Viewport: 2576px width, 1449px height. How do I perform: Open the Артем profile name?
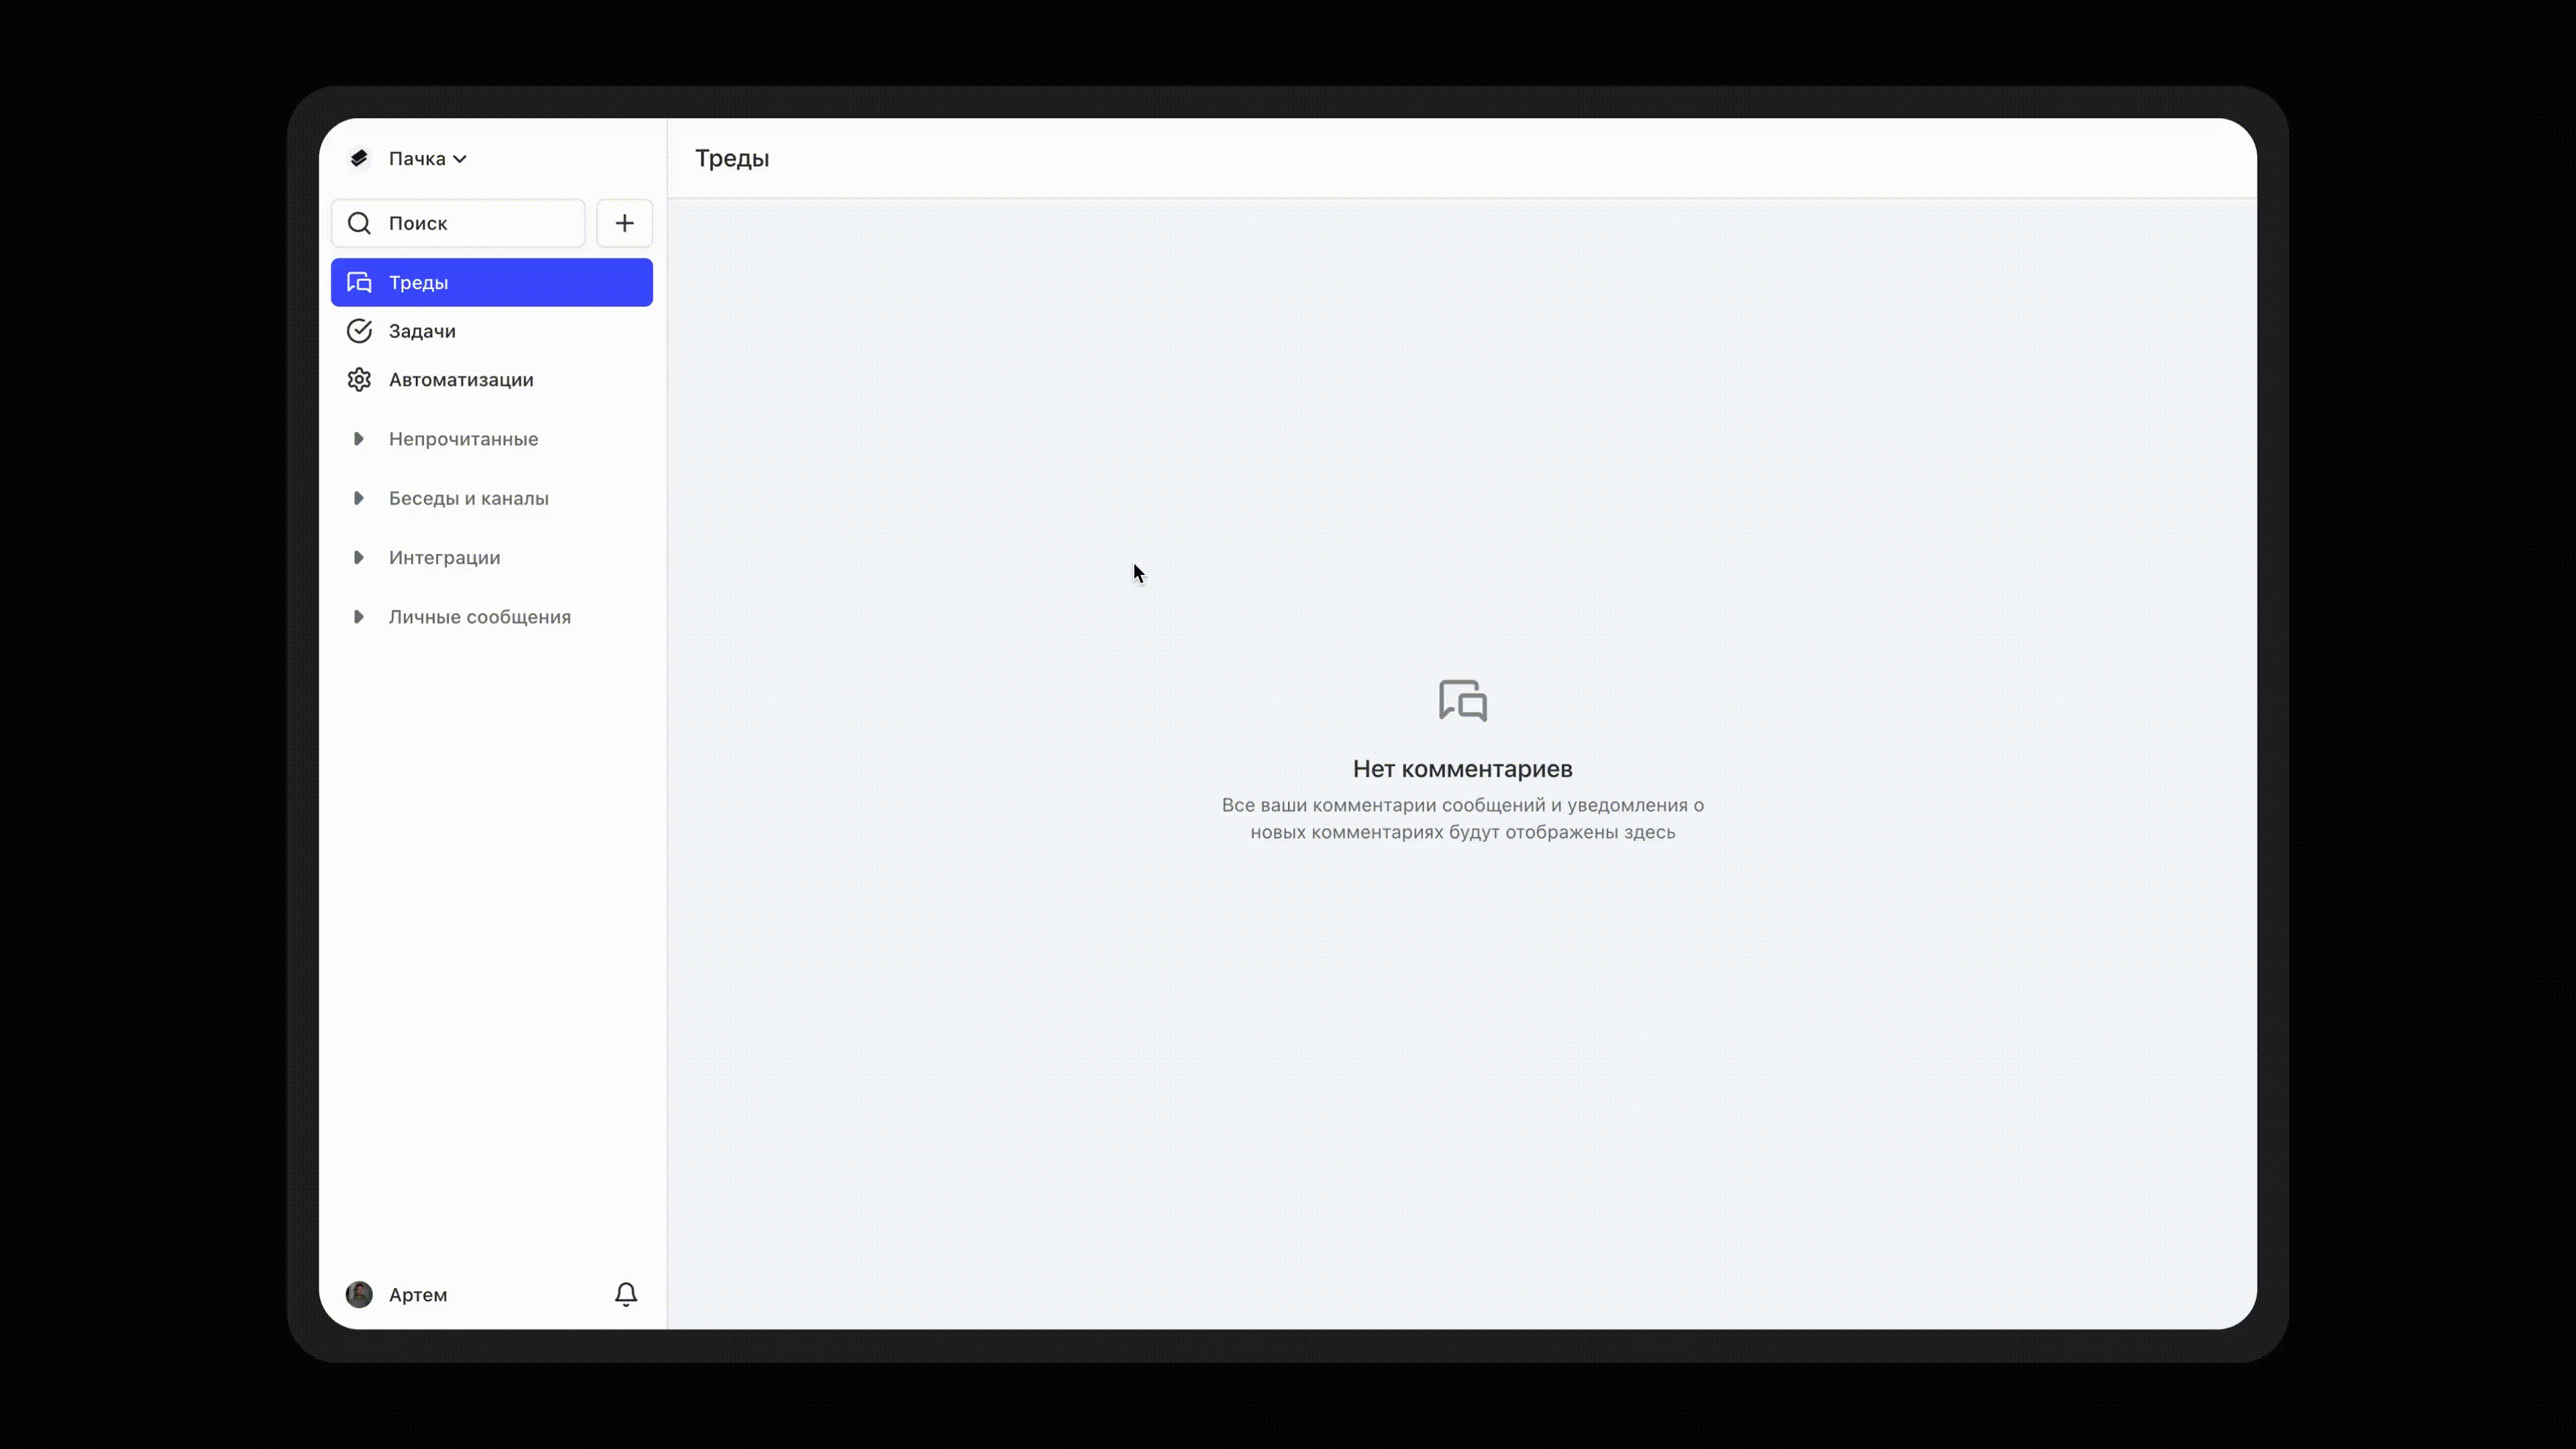418,1295
